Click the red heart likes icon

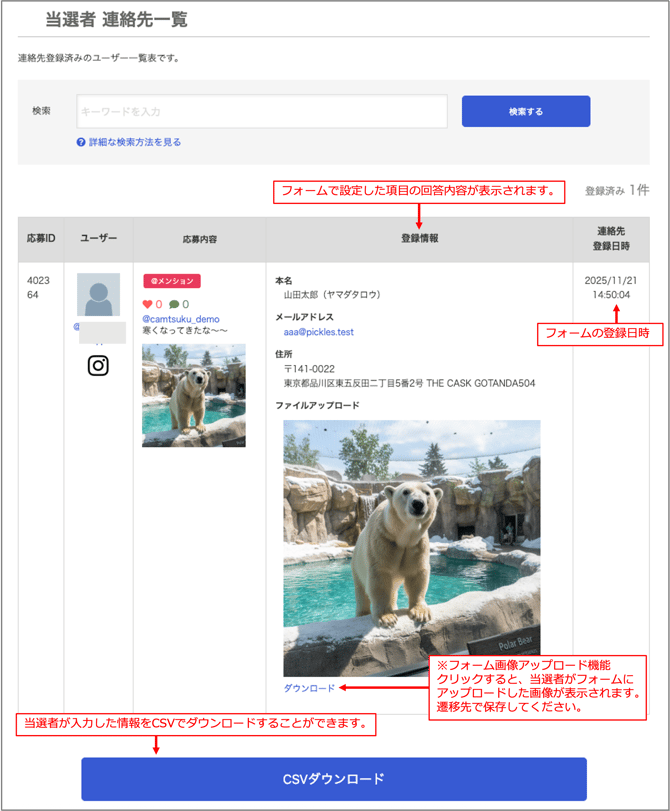[x=148, y=304]
